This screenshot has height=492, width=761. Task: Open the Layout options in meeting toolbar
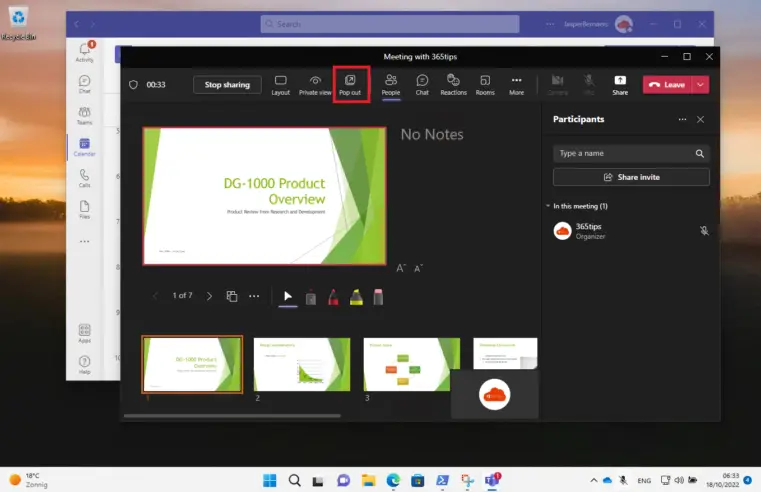coord(280,85)
